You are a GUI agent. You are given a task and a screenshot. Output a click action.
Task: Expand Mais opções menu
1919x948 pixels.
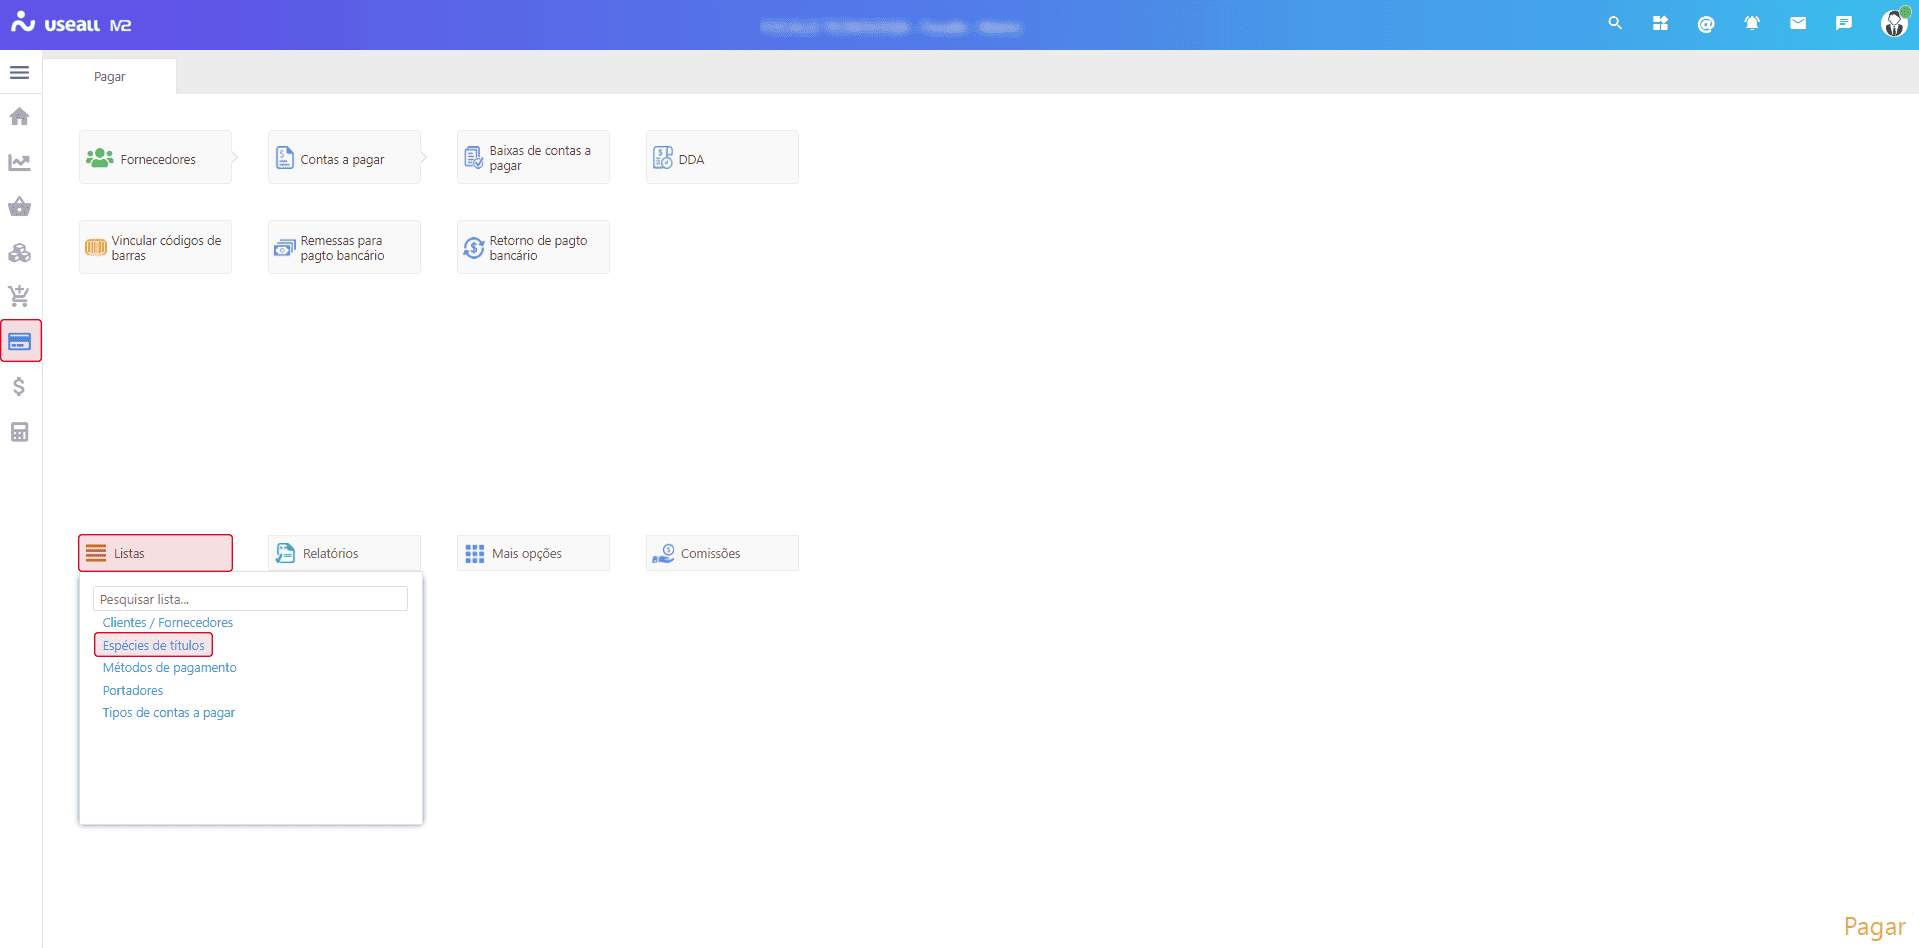click(x=533, y=553)
